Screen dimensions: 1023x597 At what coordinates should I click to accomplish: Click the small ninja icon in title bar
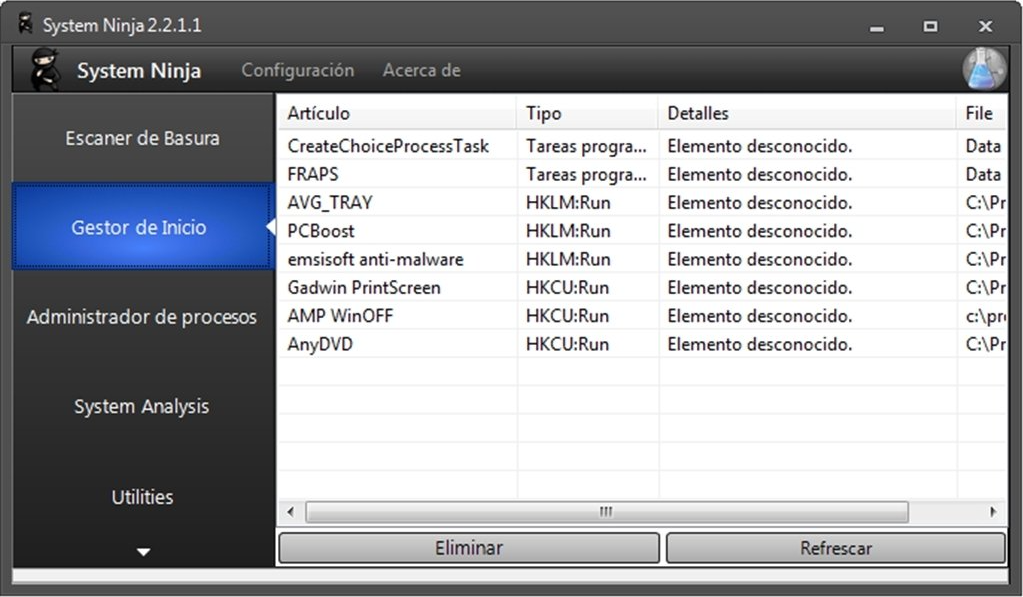(25, 24)
